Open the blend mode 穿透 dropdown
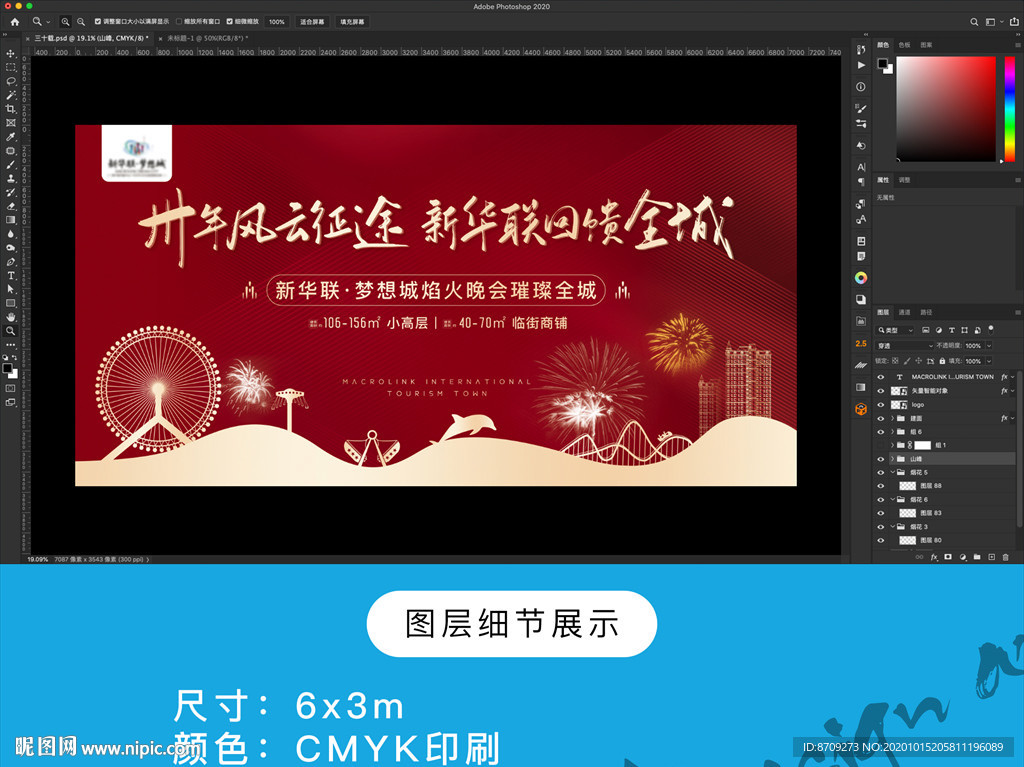 905,346
